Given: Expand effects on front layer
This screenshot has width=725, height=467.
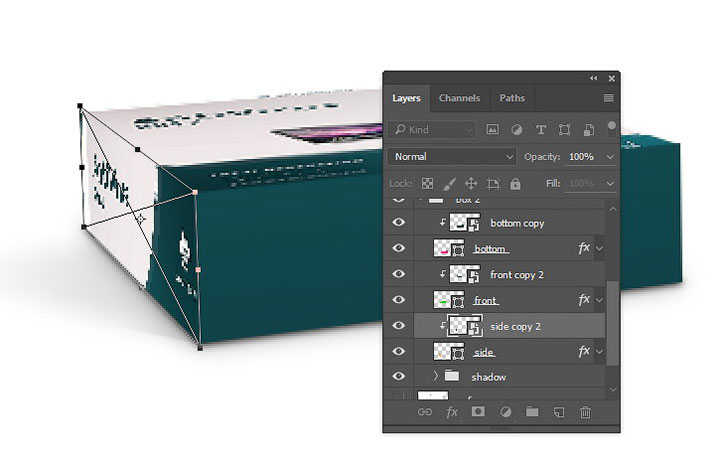Looking at the screenshot, I should click(600, 301).
